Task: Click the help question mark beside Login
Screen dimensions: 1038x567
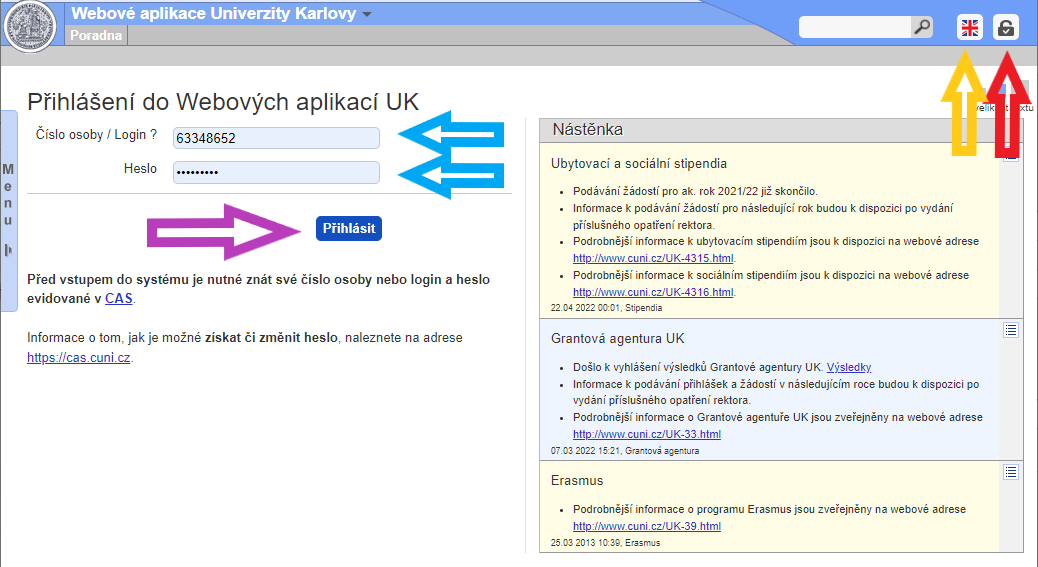Action: [x=153, y=134]
